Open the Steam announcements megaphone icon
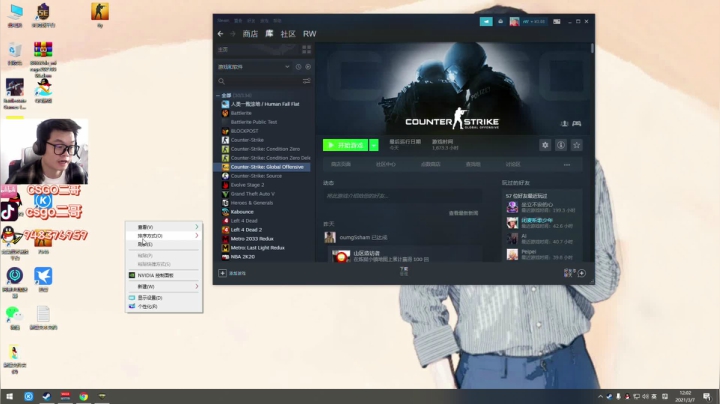The width and height of the screenshot is (720, 404). click(x=486, y=21)
